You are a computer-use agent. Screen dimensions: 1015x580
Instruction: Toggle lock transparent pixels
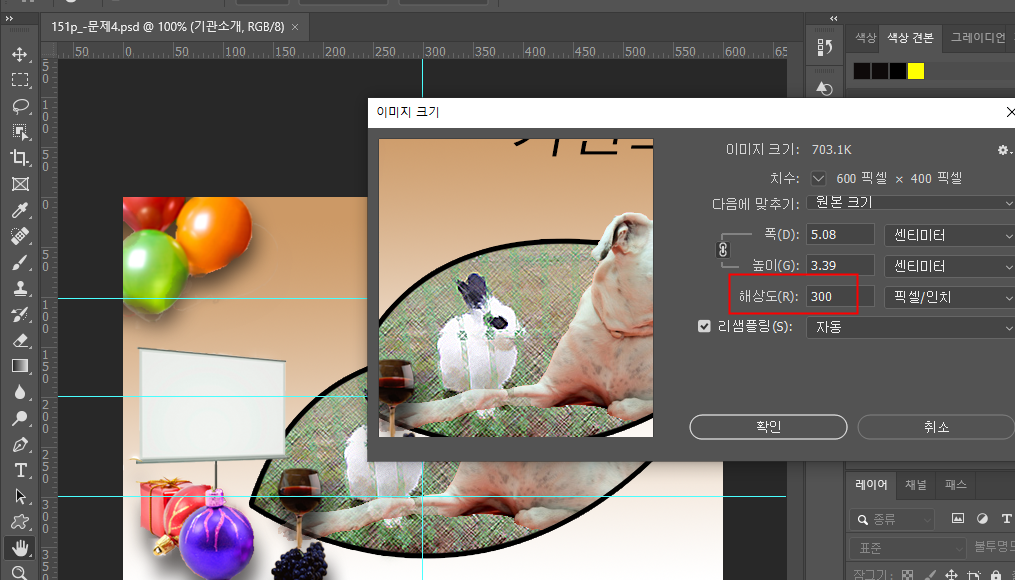click(908, 575)
